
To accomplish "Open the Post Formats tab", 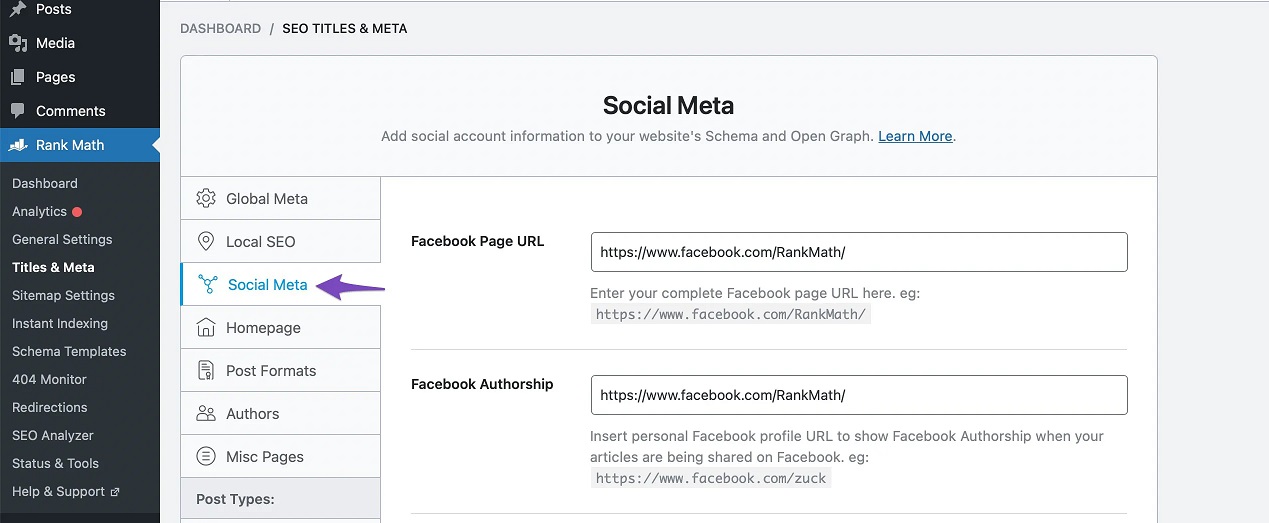I will coord(281,370).
